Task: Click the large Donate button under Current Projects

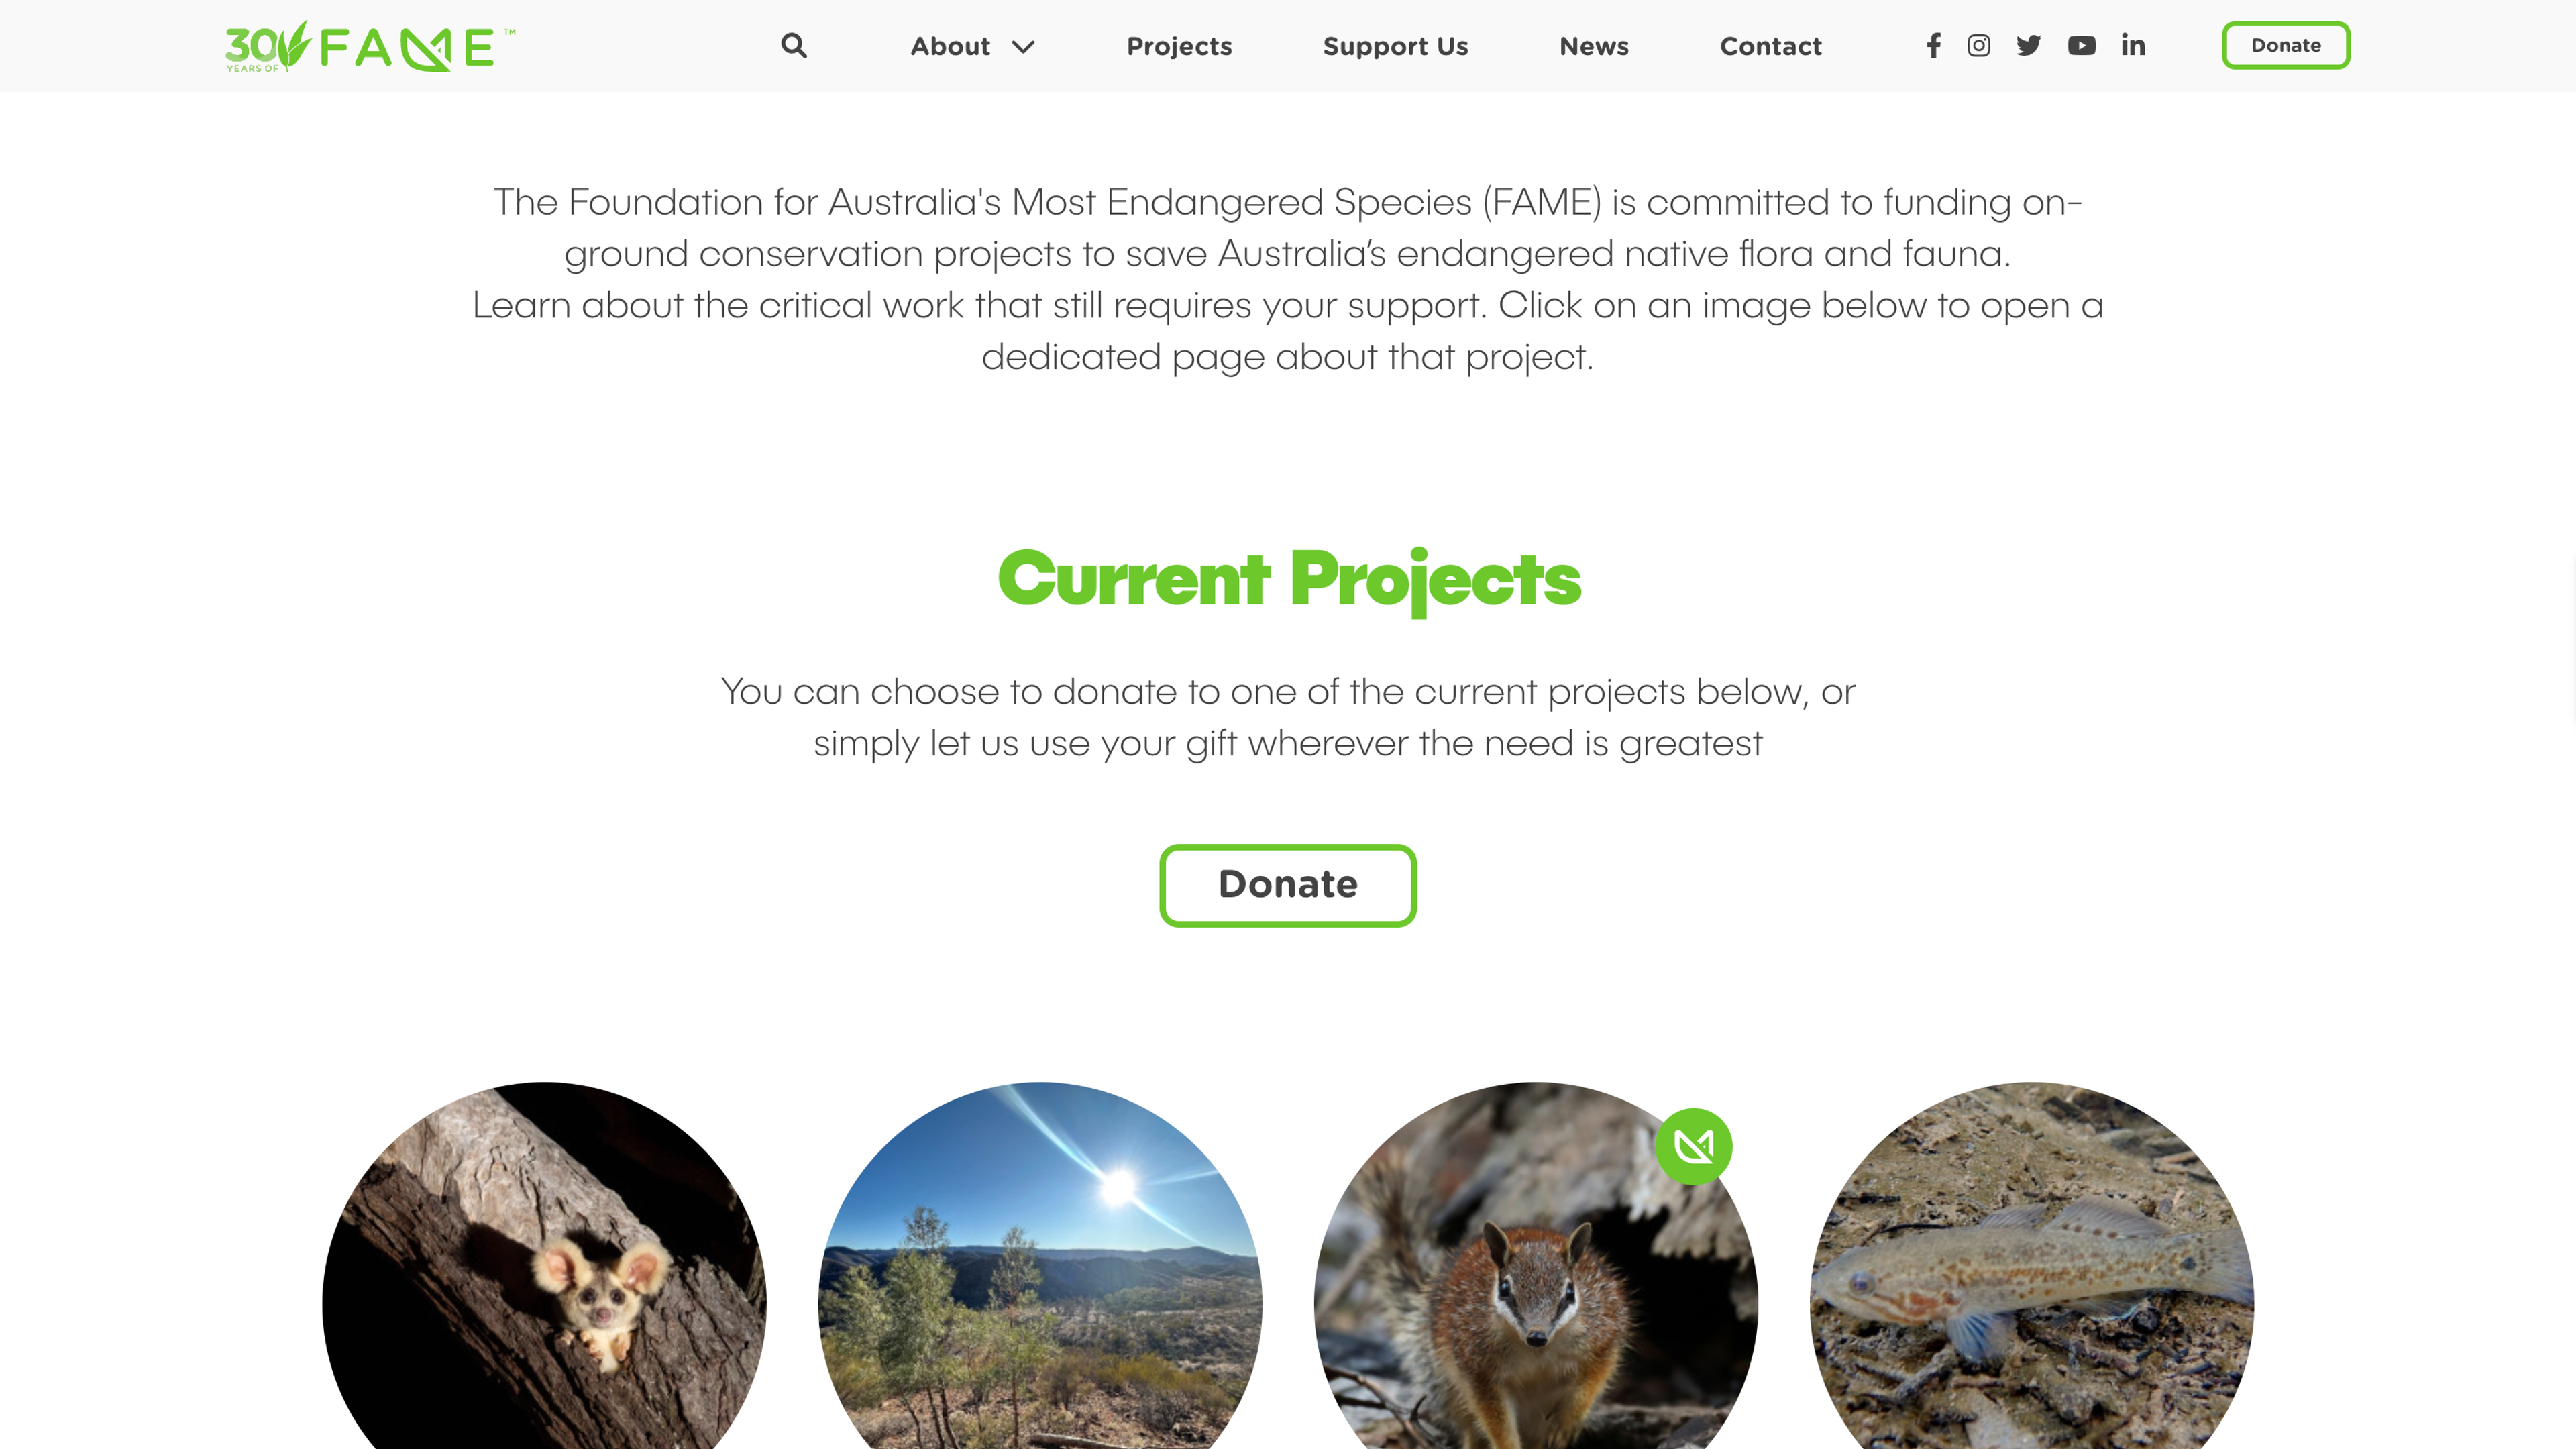Action: coord(1288,885)
